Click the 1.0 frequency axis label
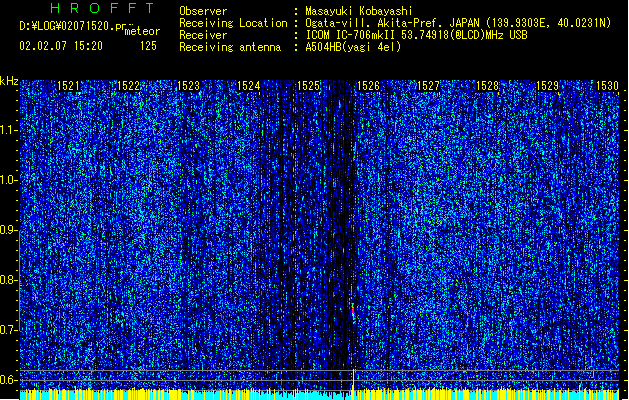This screenshot has height=400, width=629. (8, 180)
